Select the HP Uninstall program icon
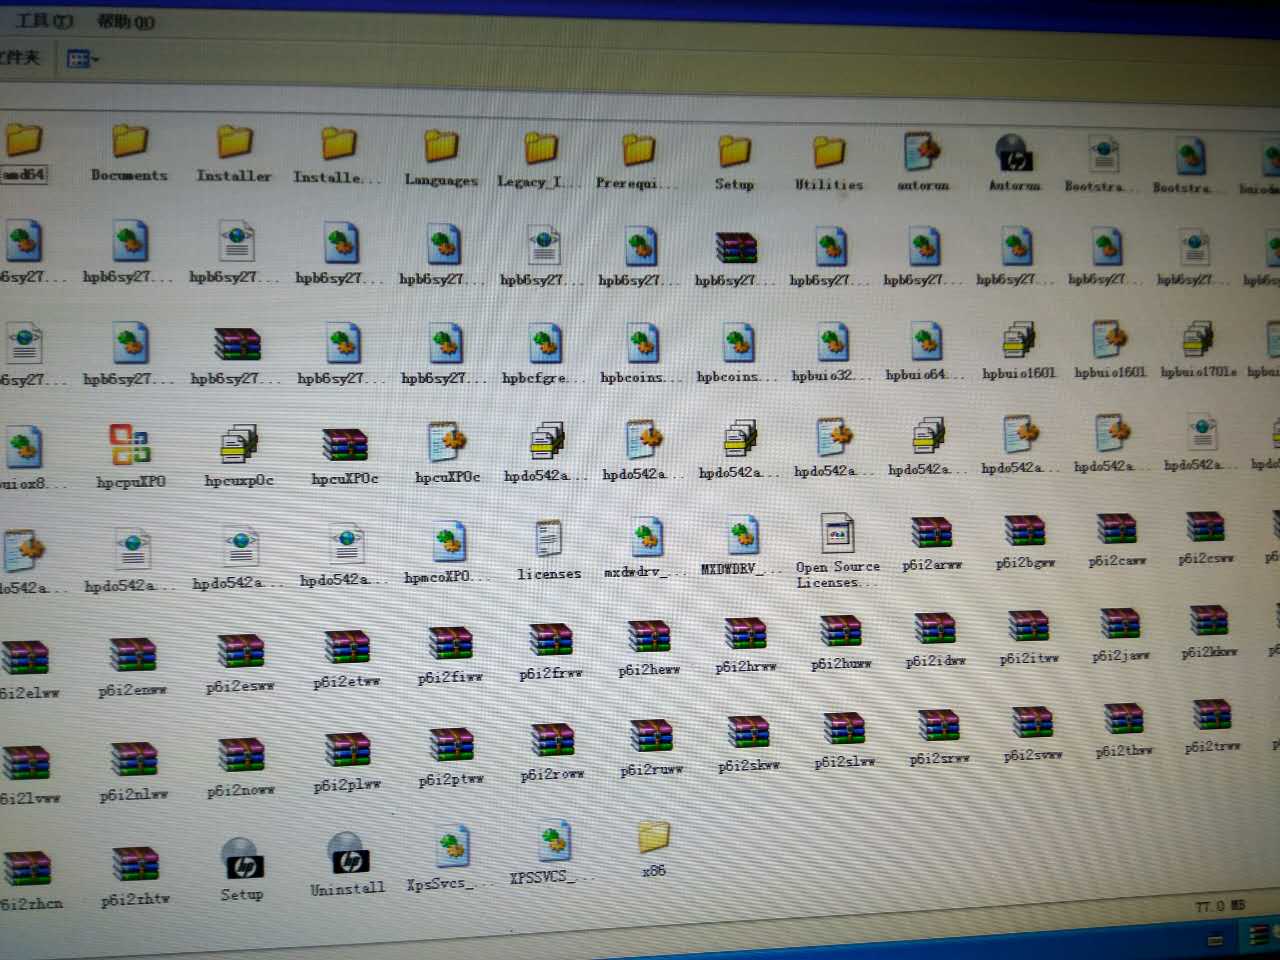 (x=347, y=858)
